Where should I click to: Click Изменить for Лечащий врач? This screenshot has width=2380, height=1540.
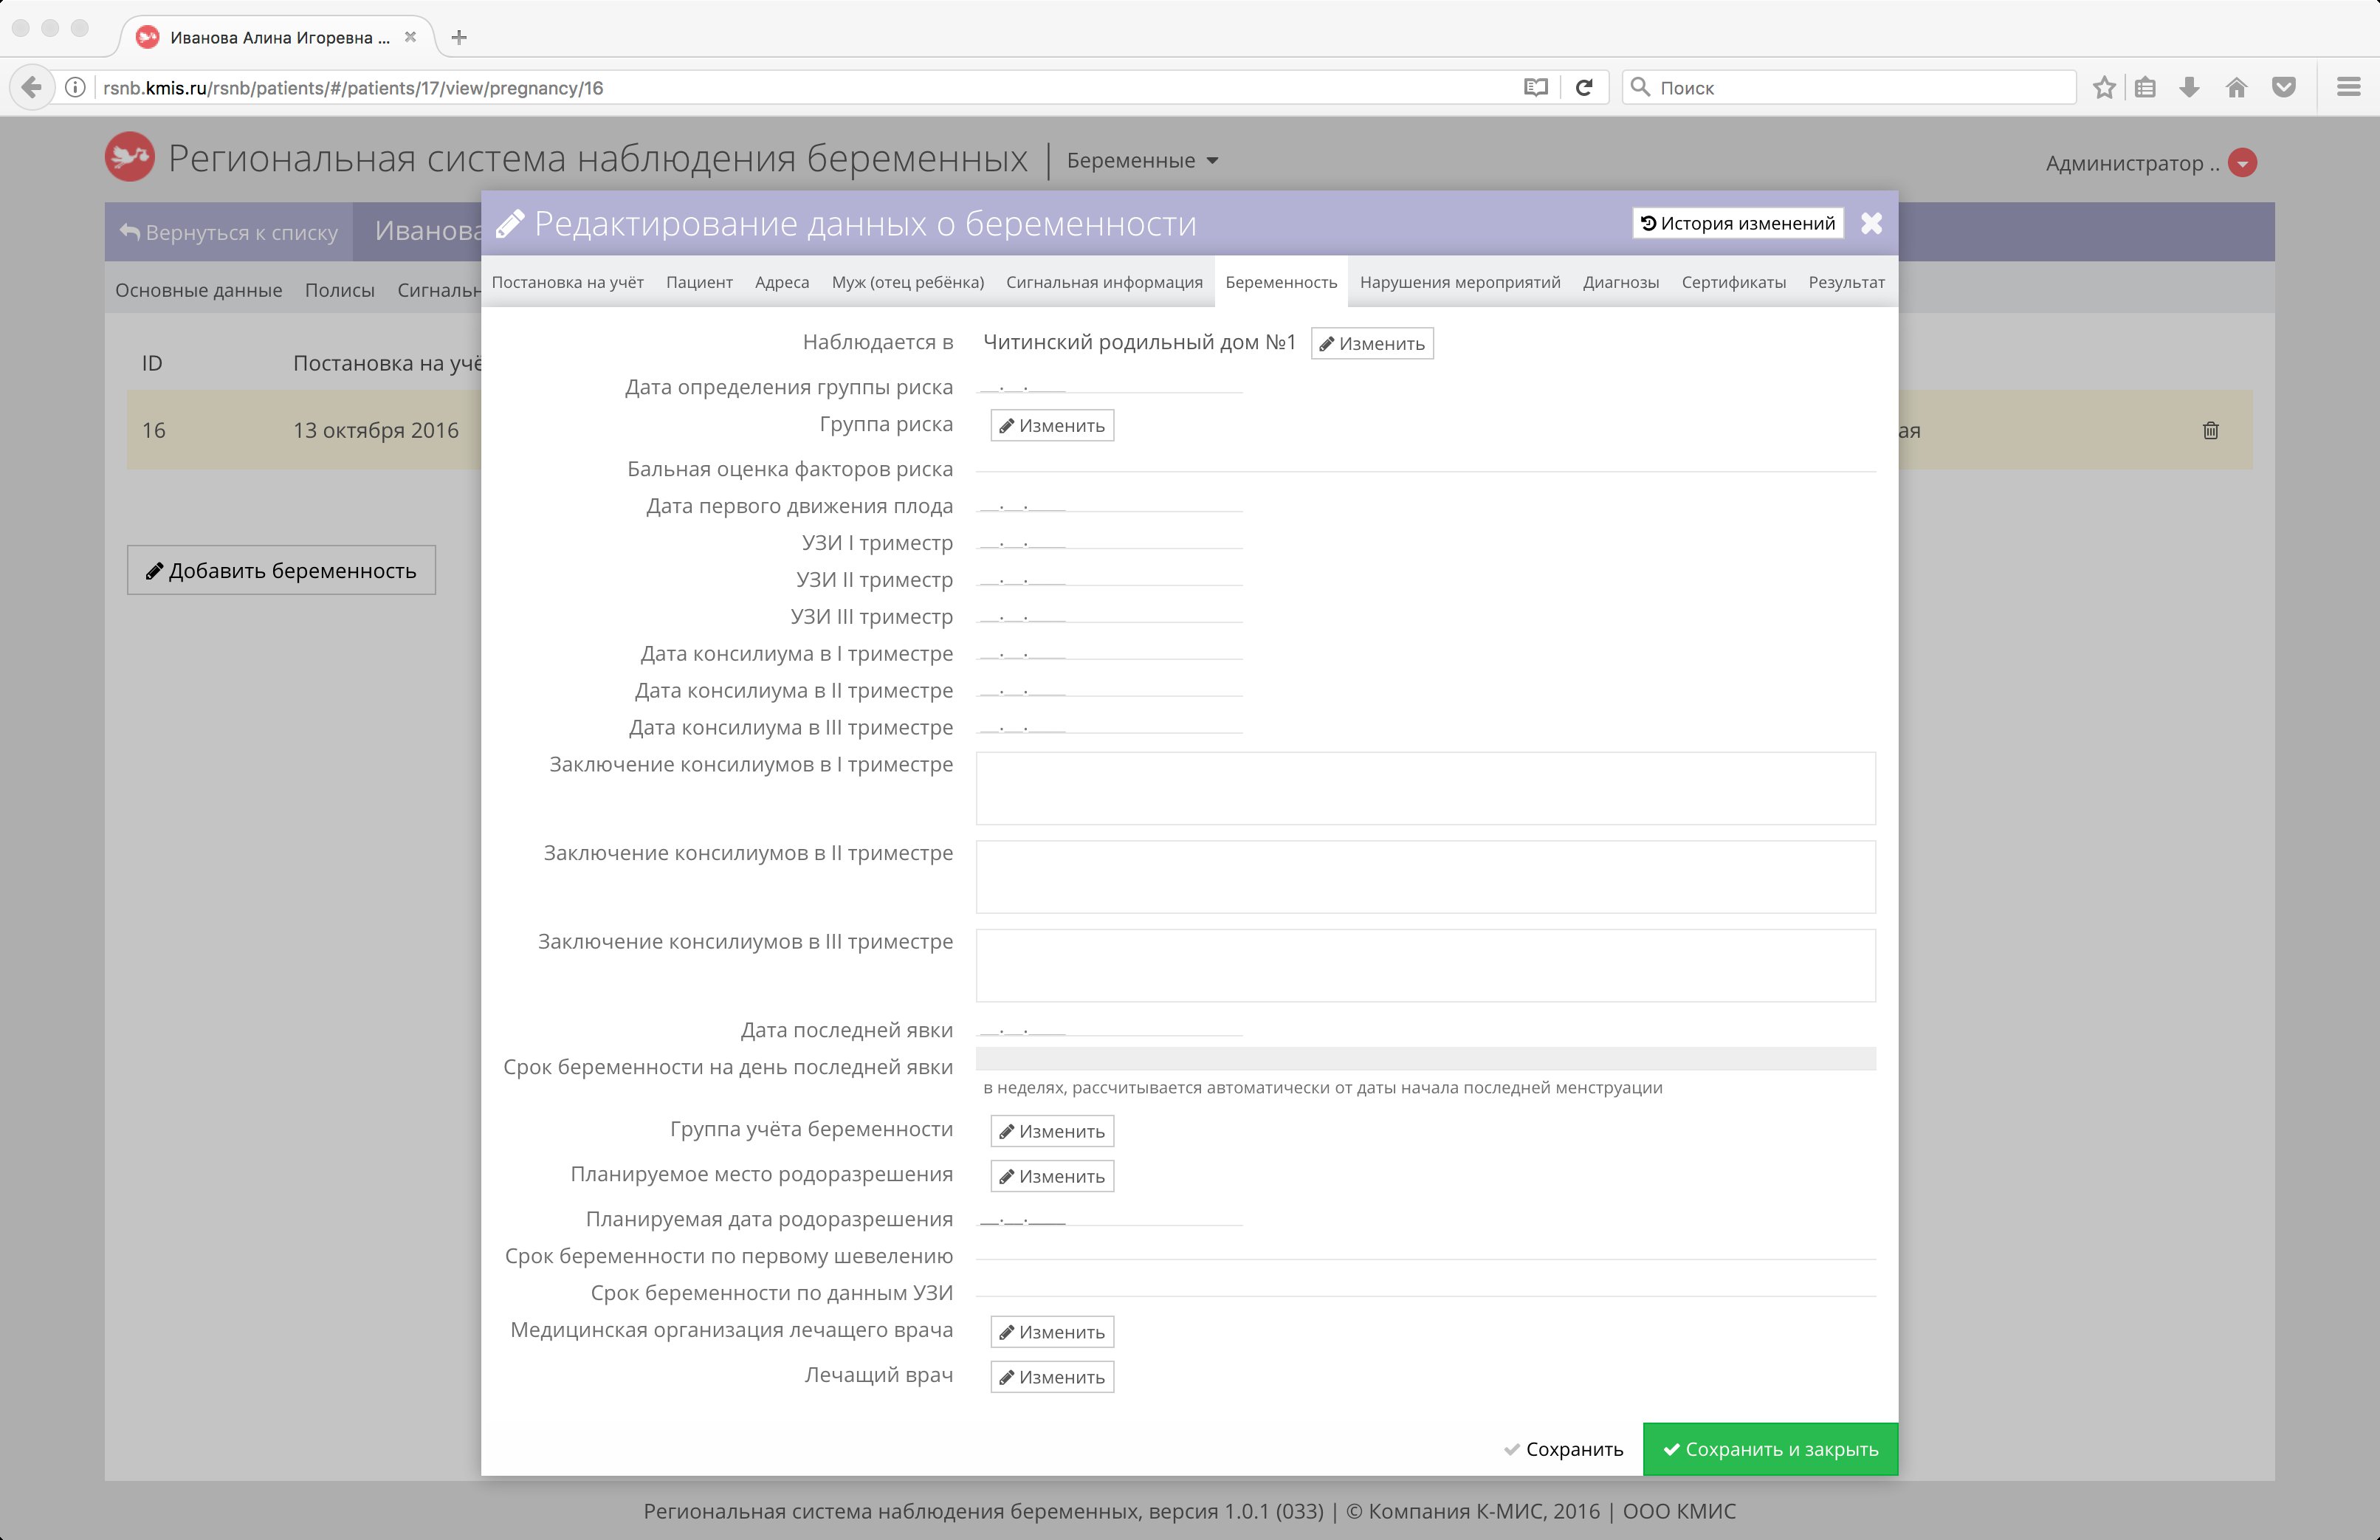(x=1052, y=1377)
